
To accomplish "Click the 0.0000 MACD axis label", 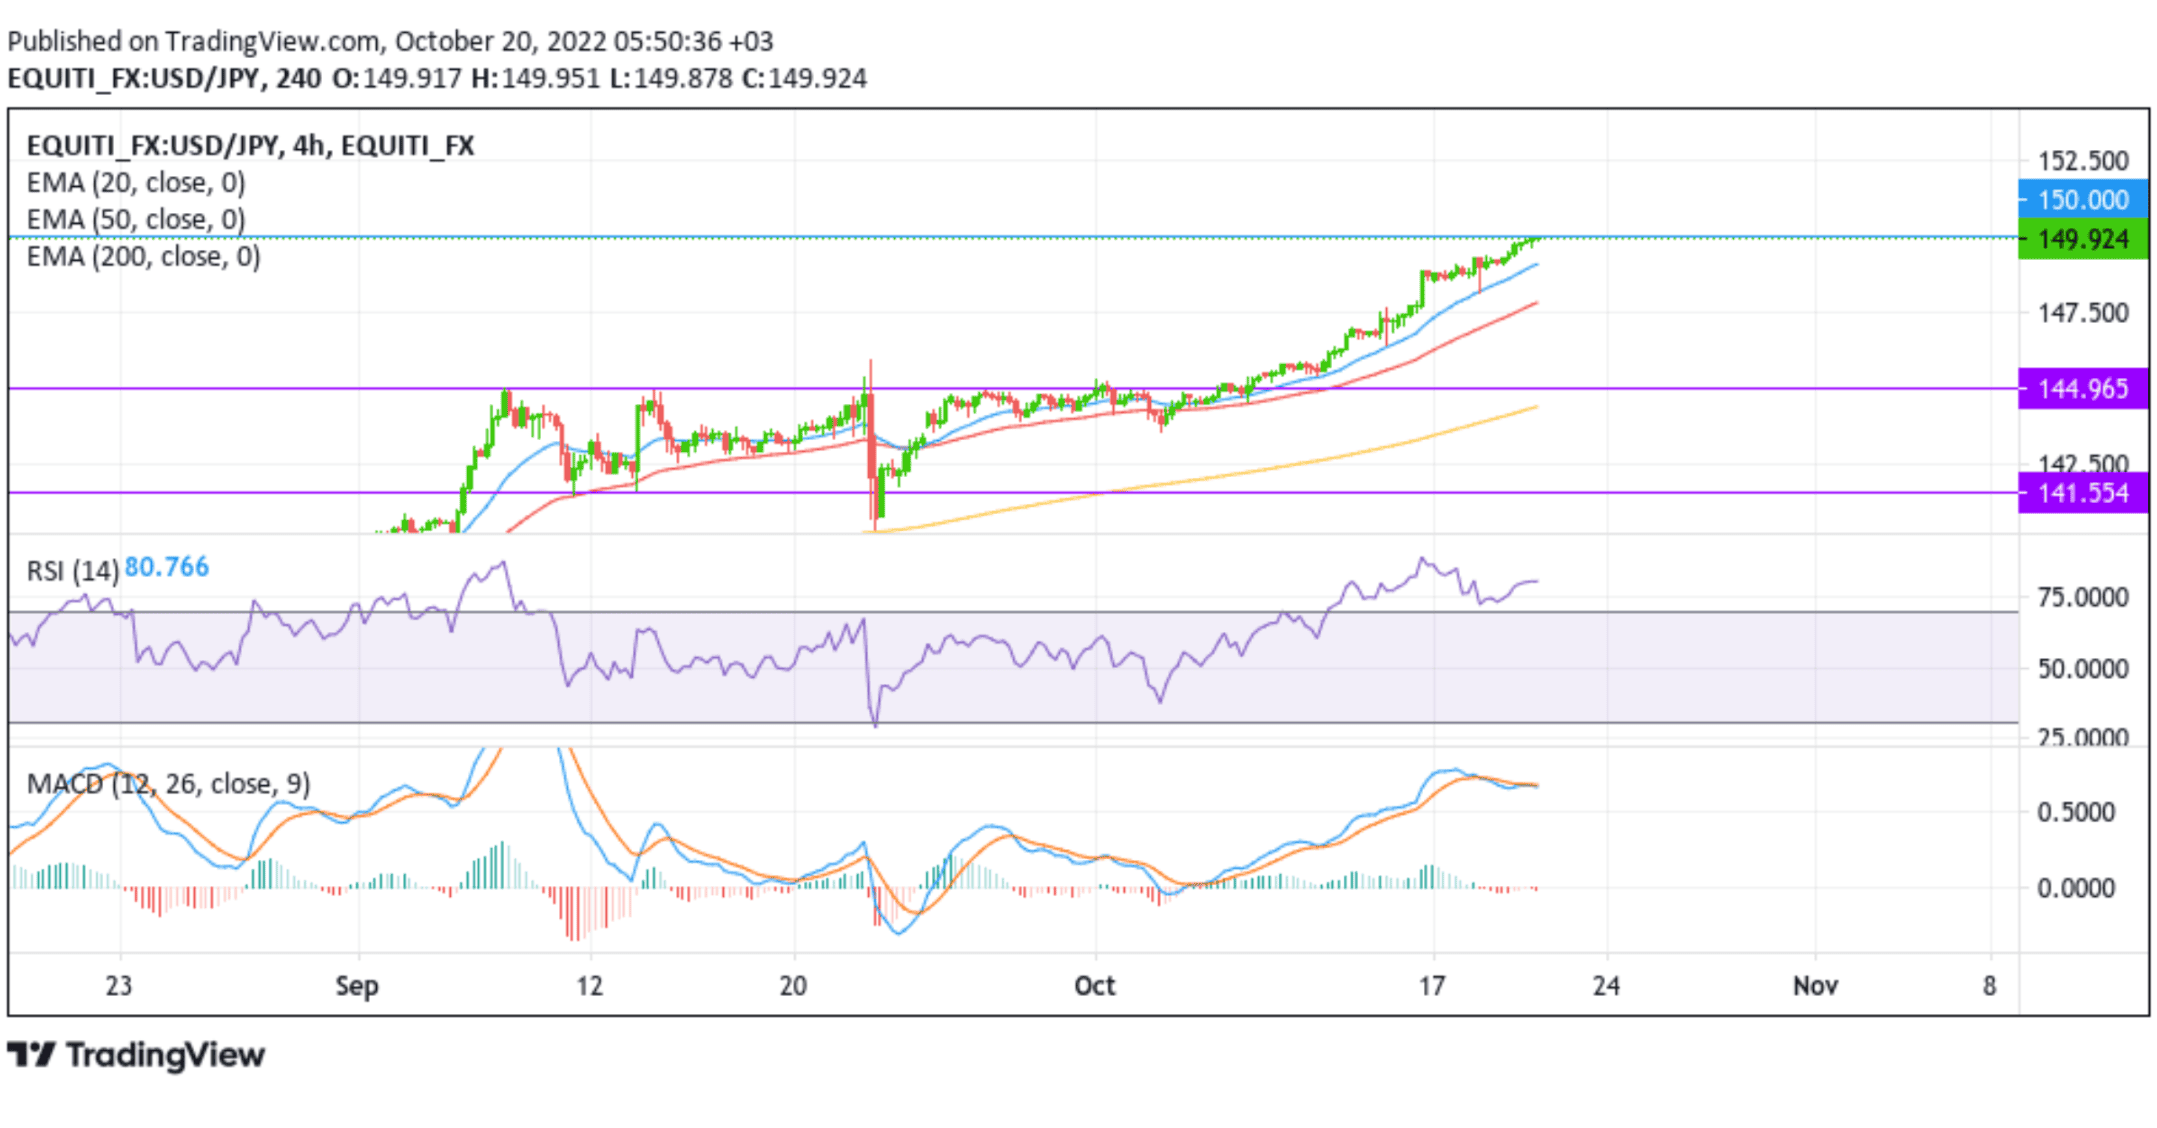I will pyautogui.click(x=2076, y=888).
